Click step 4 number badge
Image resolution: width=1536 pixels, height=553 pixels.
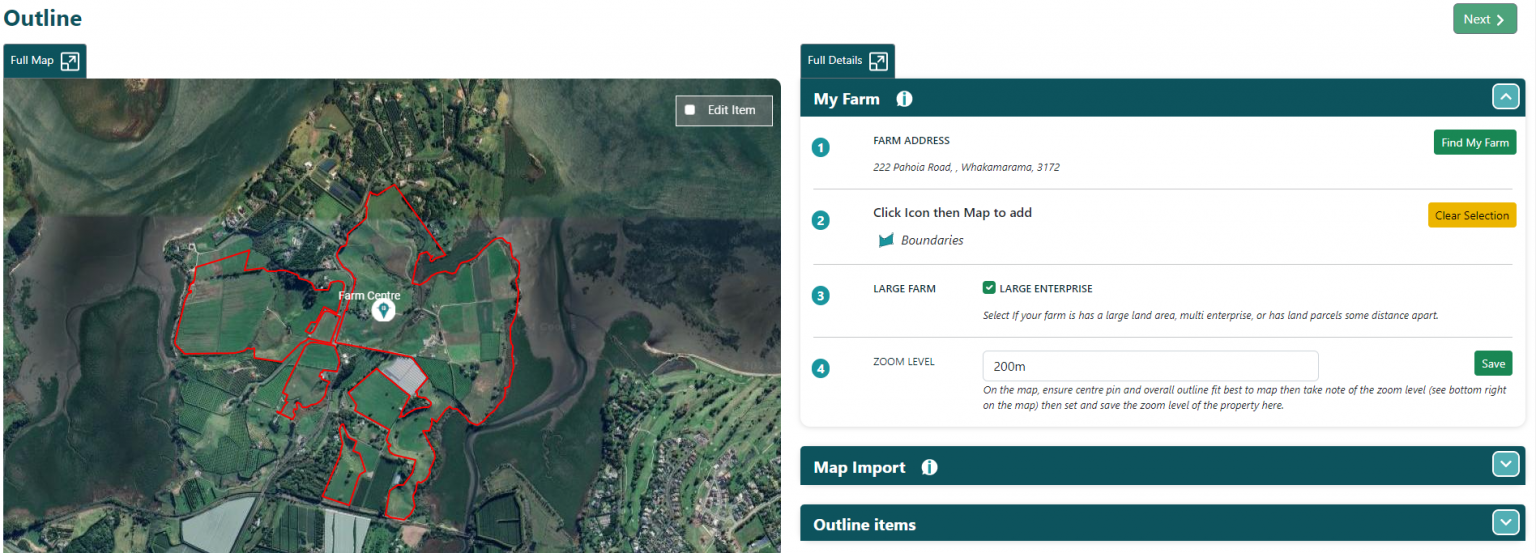point(821,368)
